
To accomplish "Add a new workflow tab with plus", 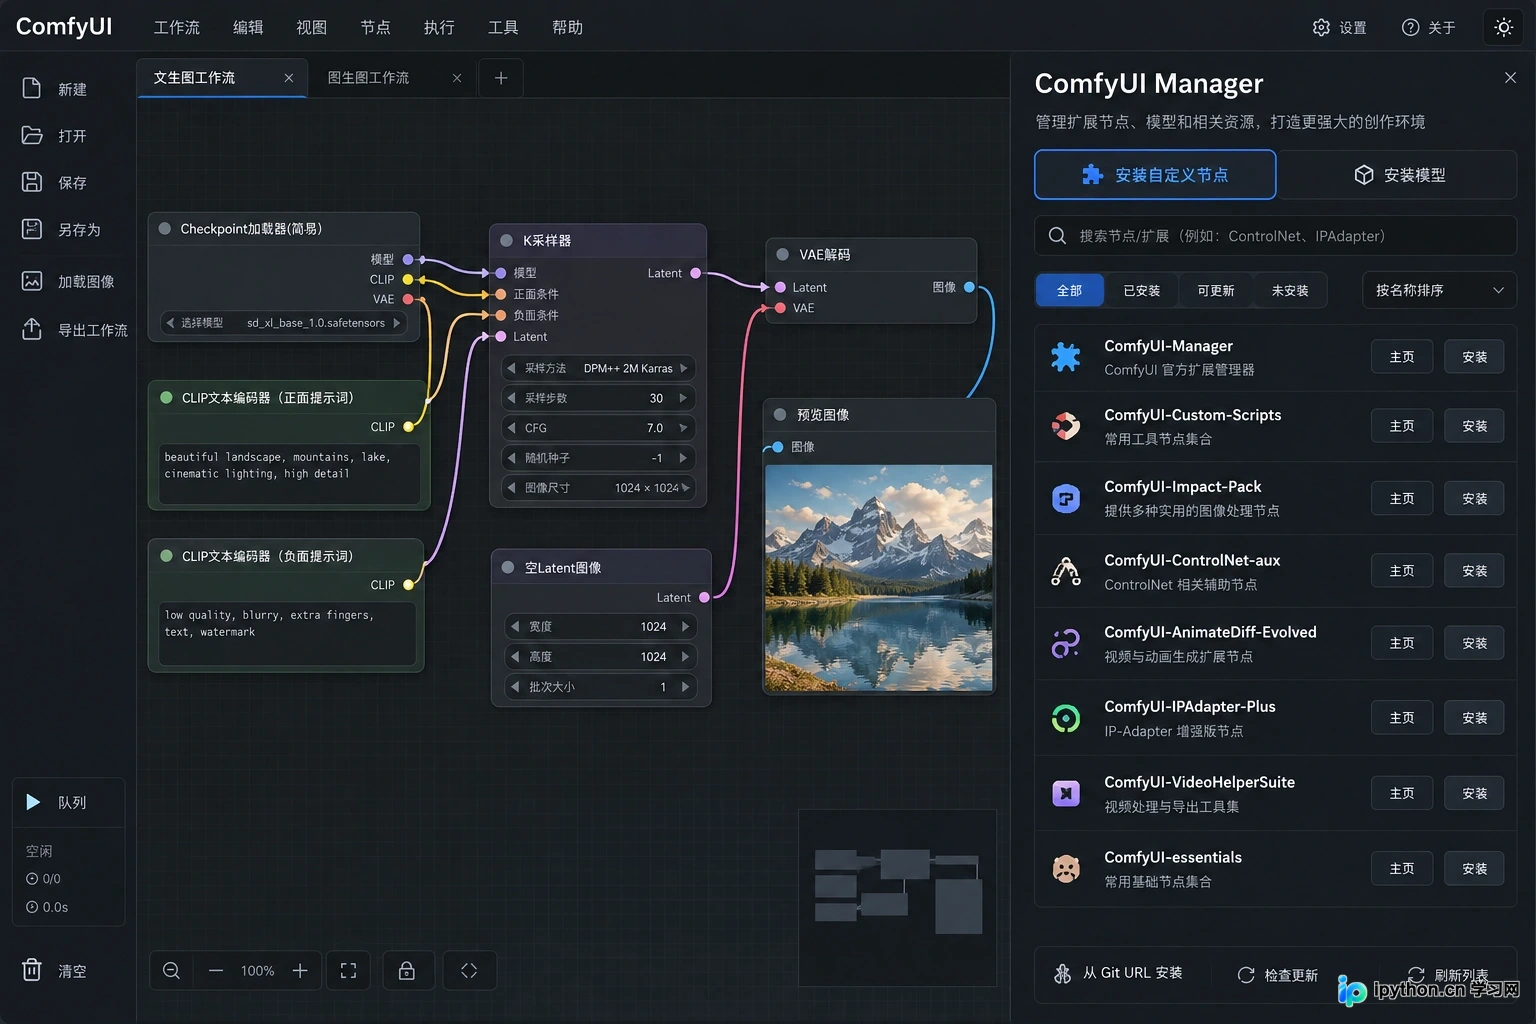I will tap(501, 78).
